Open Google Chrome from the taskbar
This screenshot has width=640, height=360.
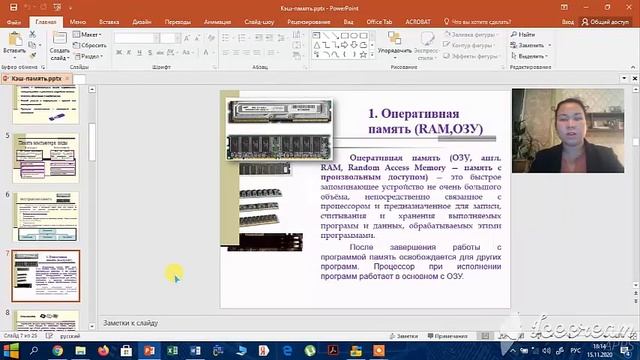(58, 351)
